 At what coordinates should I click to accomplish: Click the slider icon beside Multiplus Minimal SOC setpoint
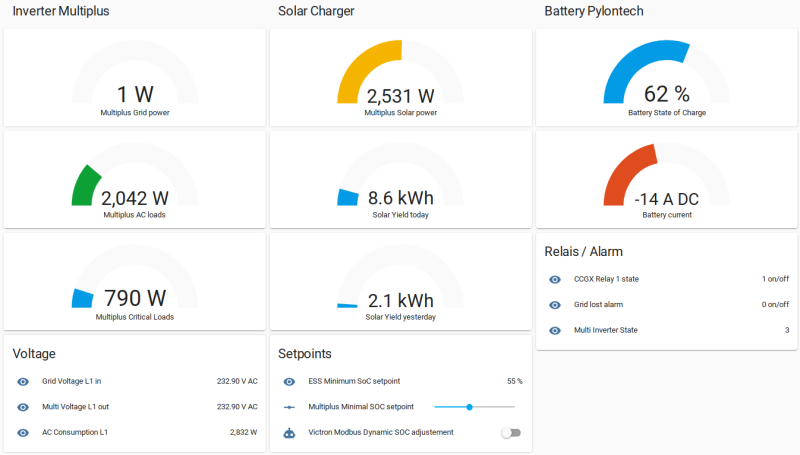[289, 407]
